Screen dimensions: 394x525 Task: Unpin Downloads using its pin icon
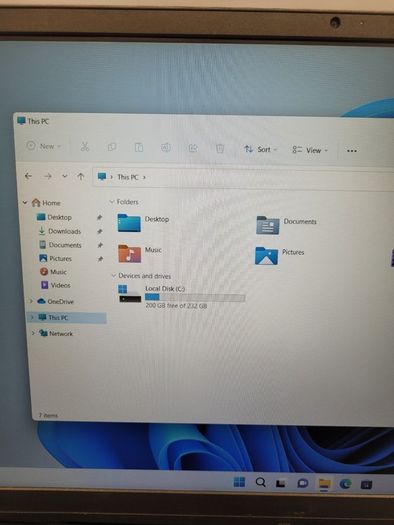tap(99, 231)
